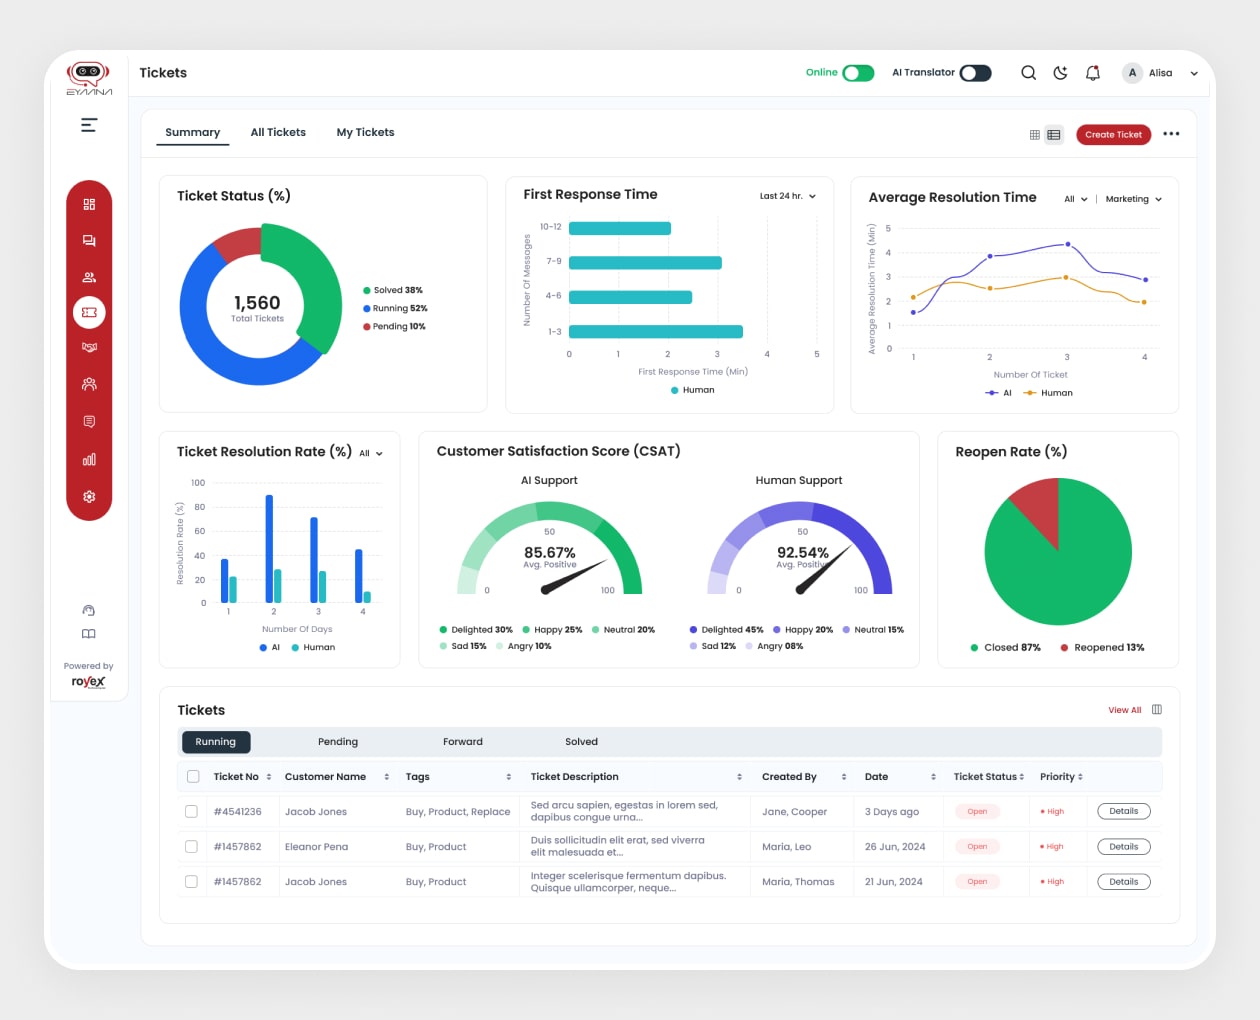Switch to grid view layout icon
The height and width of the screenshot is (1020, 1260).
(x=1035, y=135)
